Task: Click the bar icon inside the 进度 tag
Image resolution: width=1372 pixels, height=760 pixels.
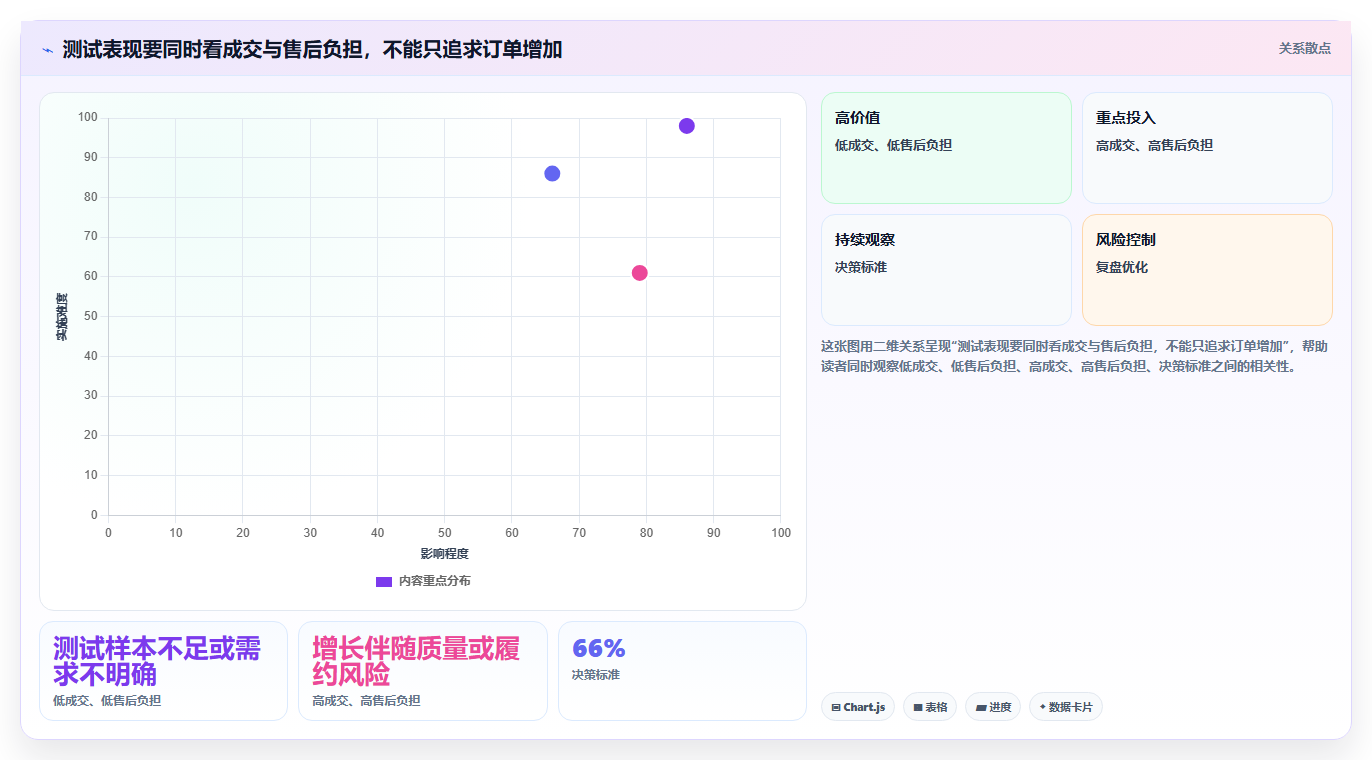Action: 980,707
